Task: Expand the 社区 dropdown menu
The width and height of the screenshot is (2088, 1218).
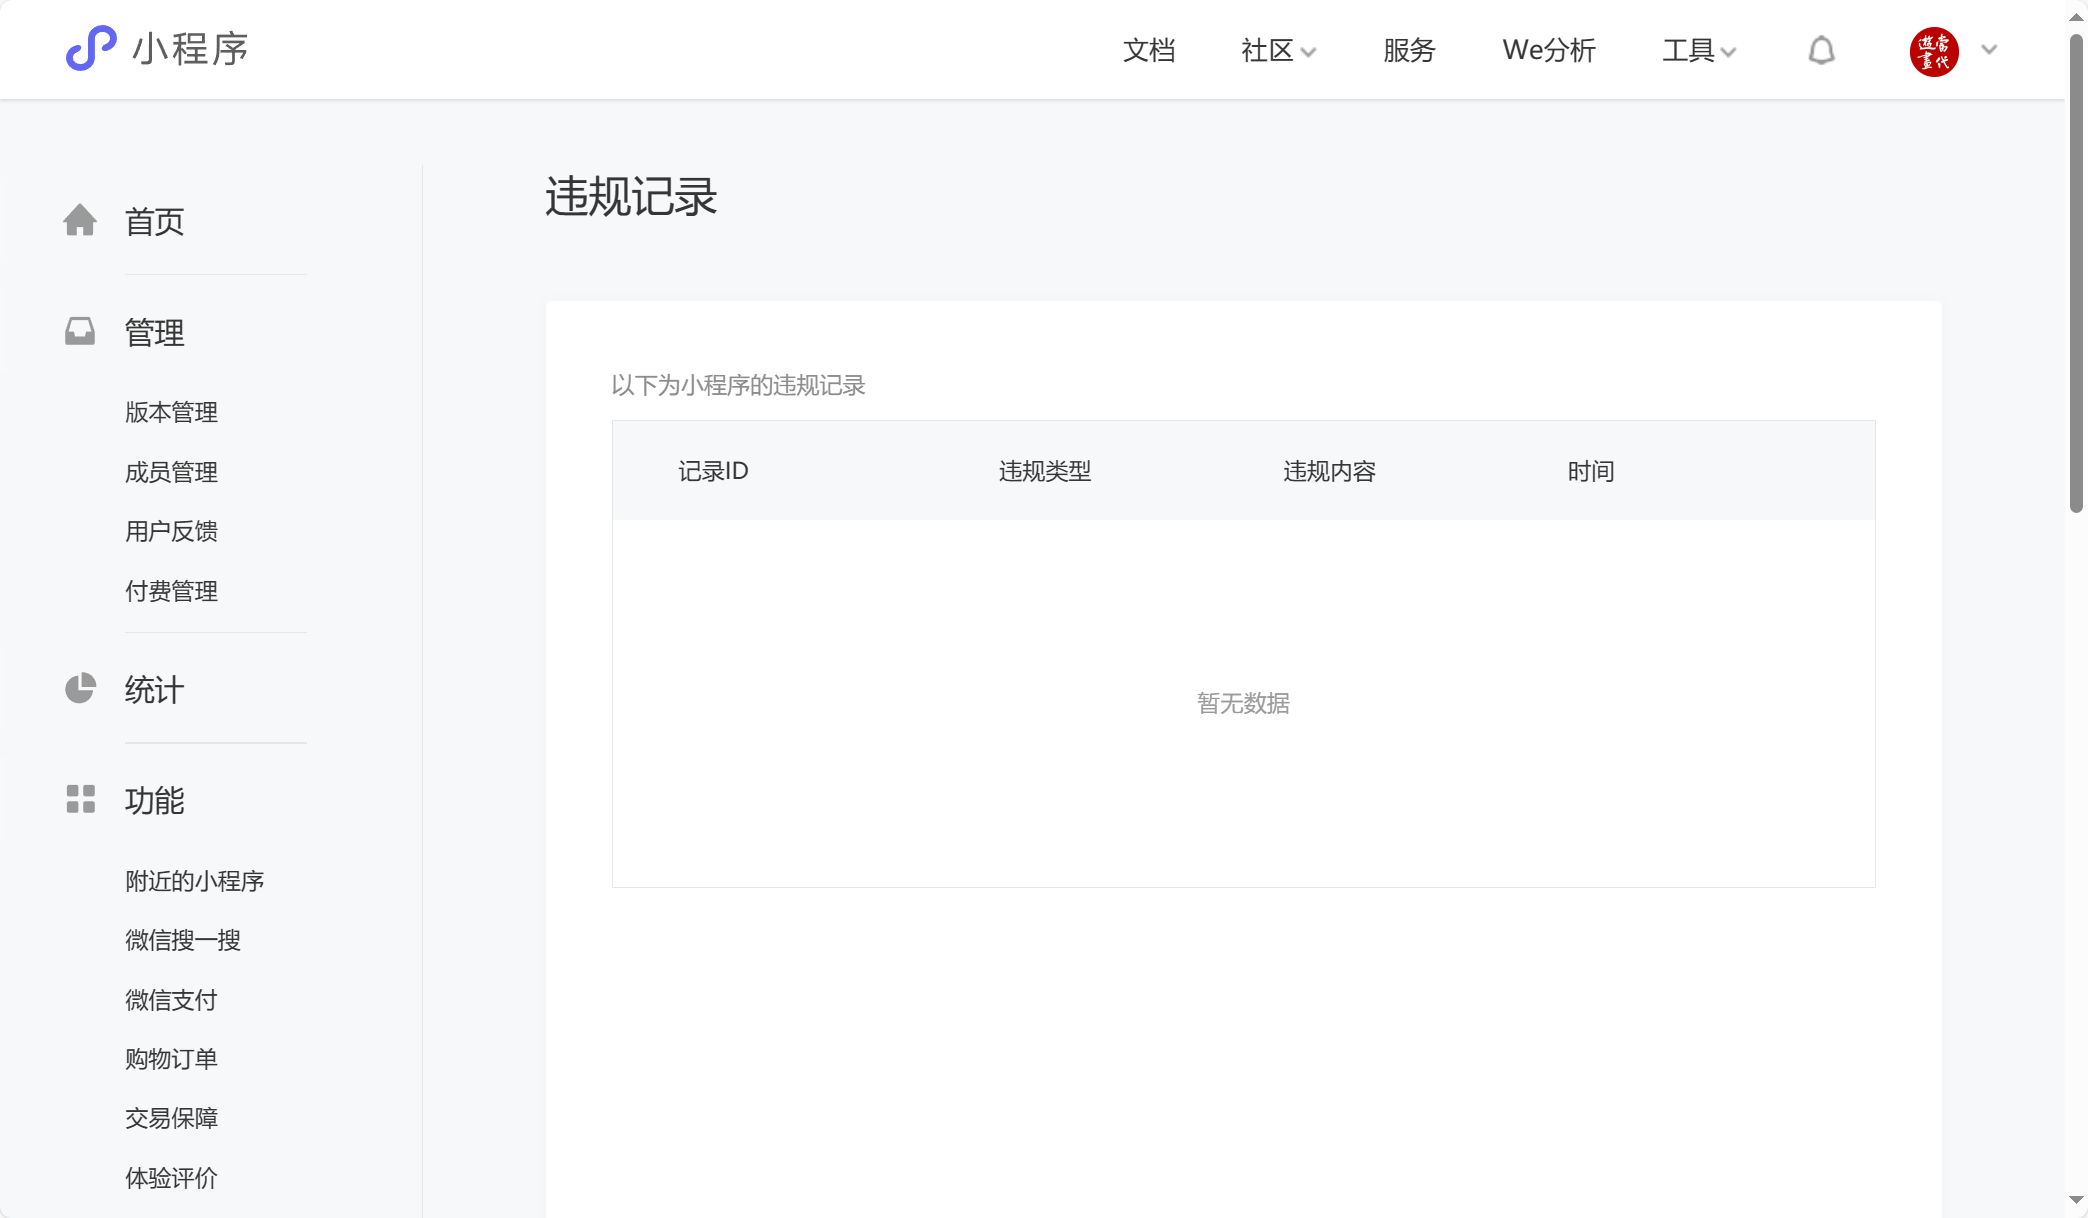Action: click(1278, 50)
